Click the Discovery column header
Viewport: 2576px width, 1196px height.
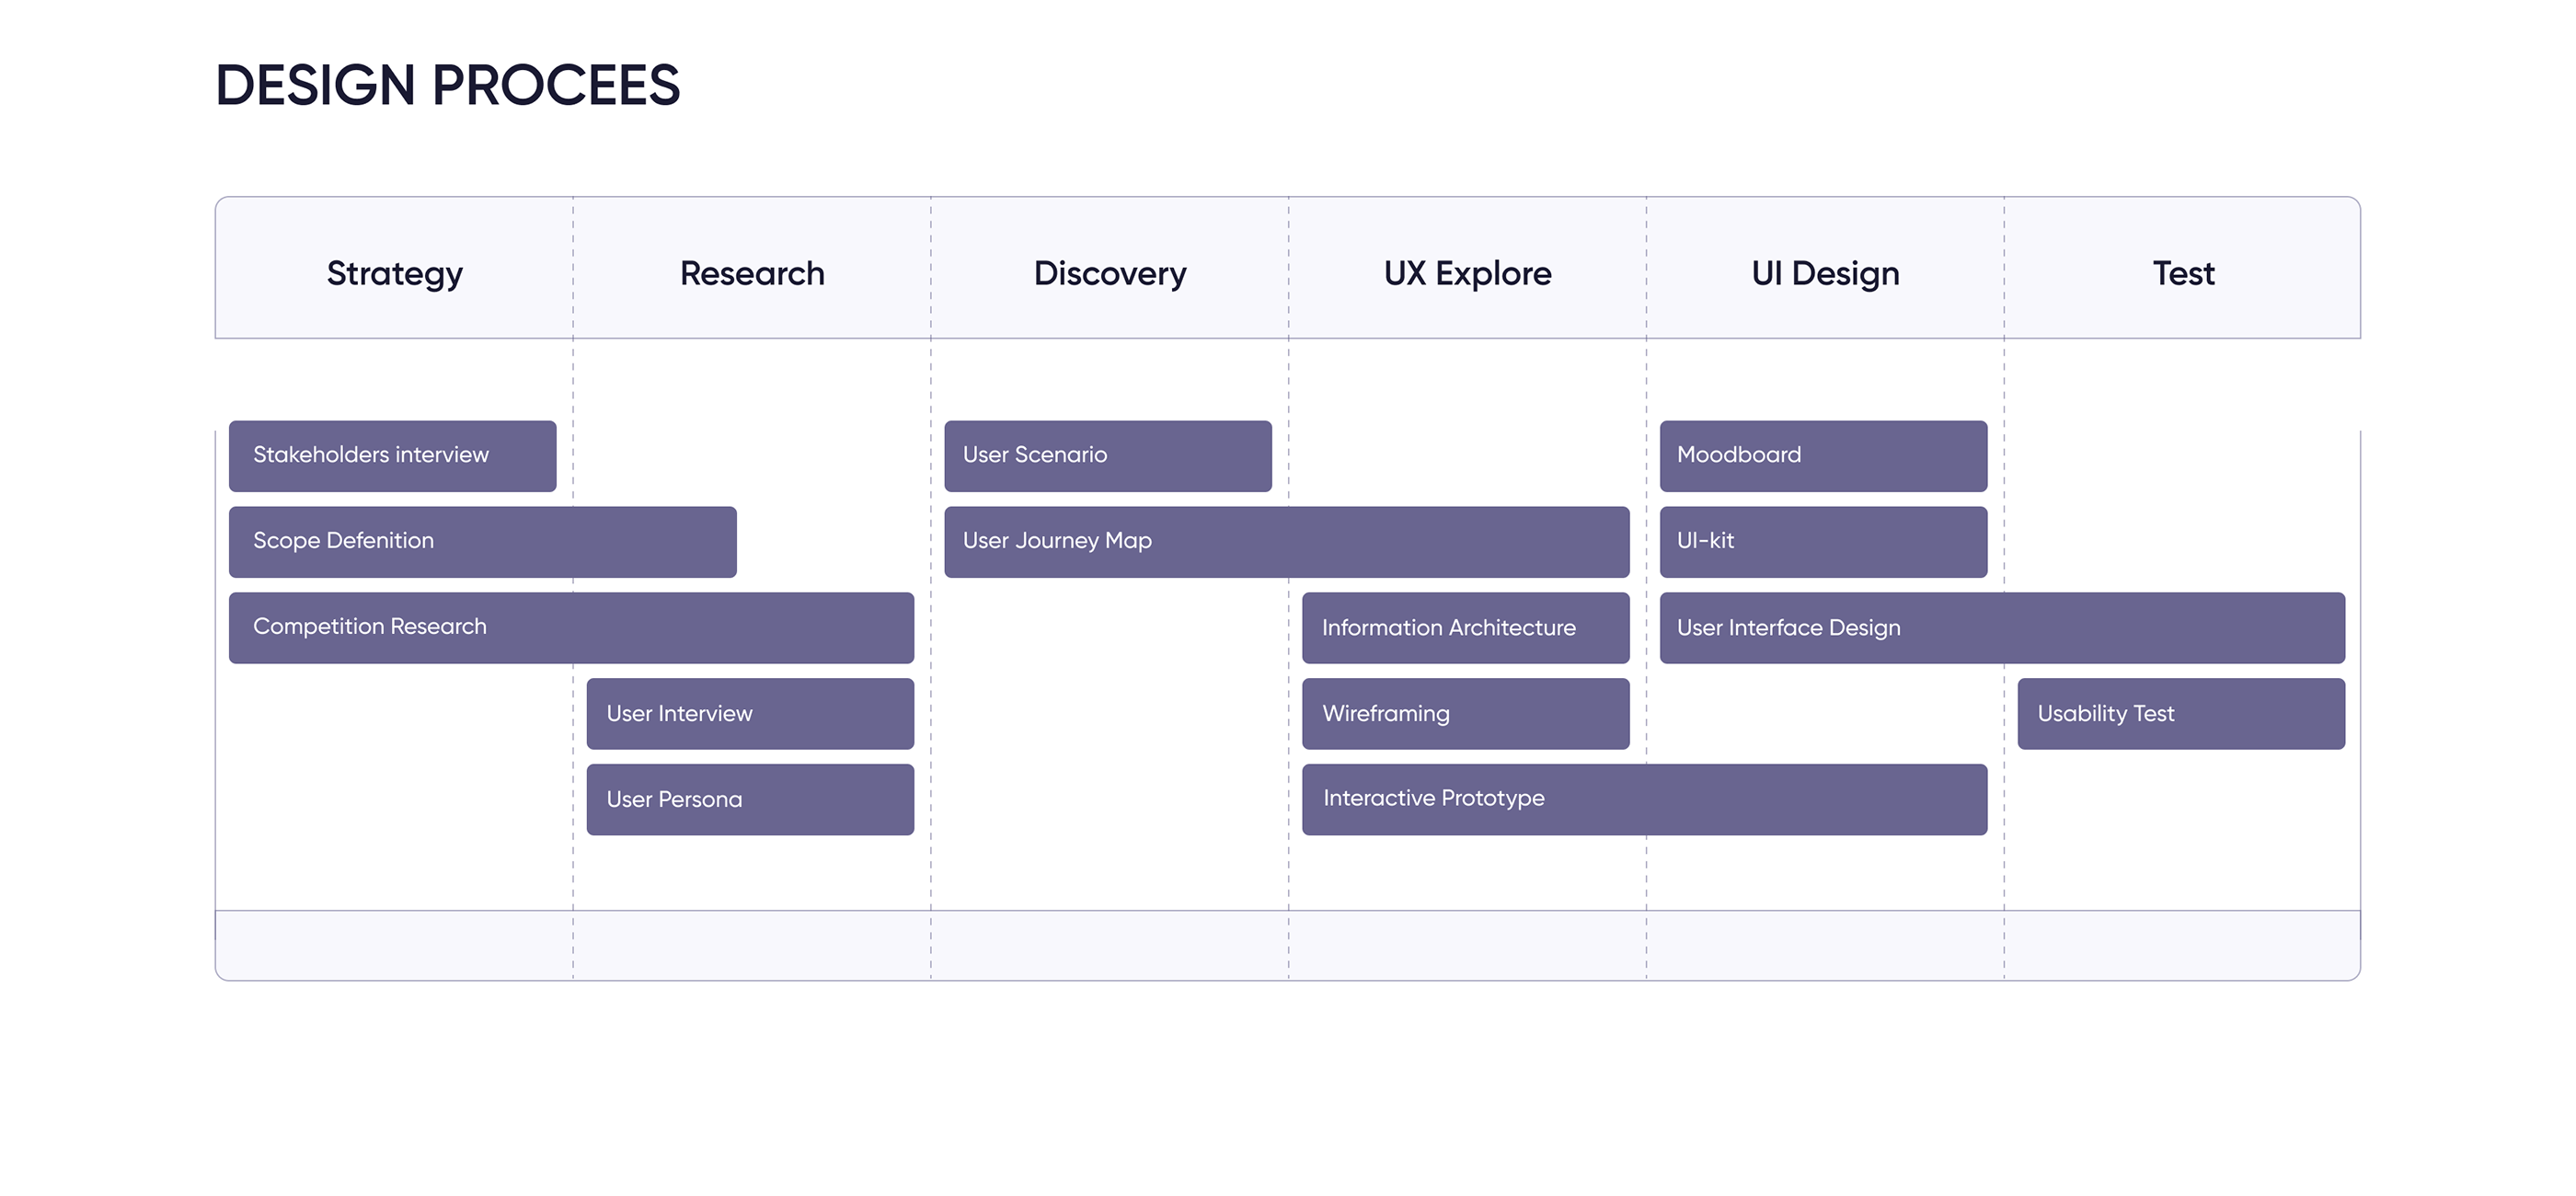[1109, 273]
